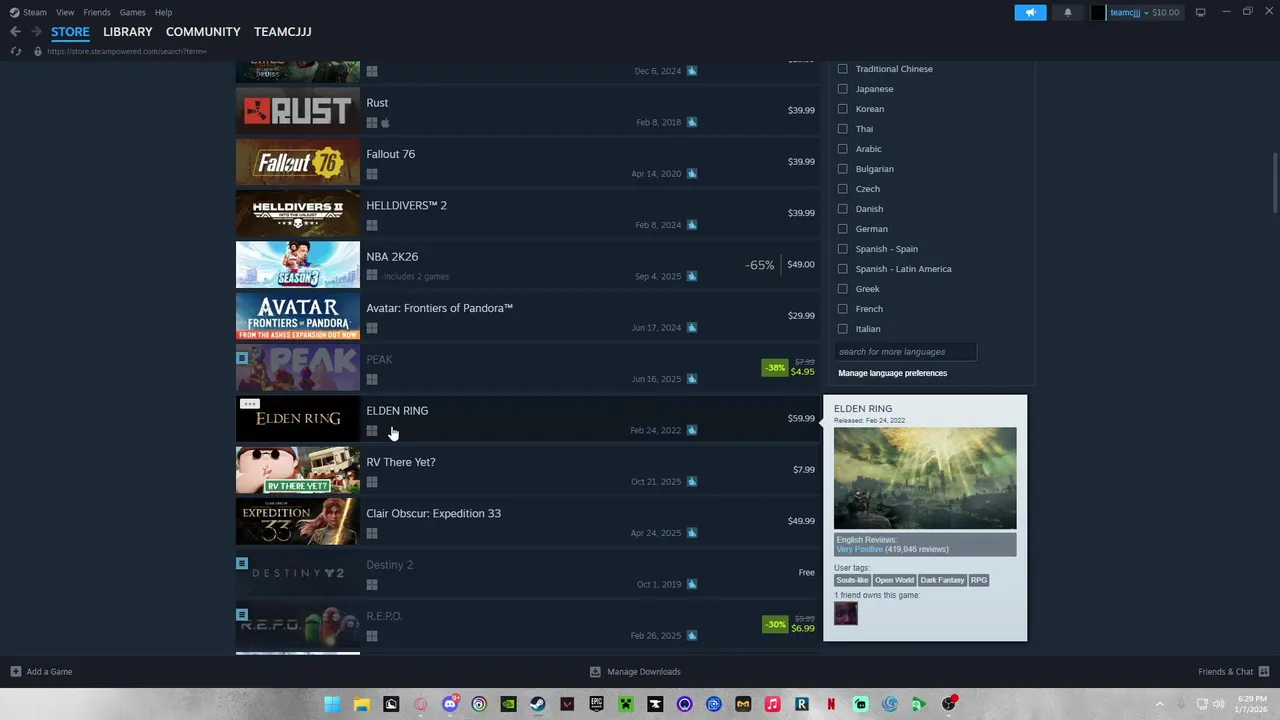
Task: Click the store URL address bar
Action: coord(127,51)
